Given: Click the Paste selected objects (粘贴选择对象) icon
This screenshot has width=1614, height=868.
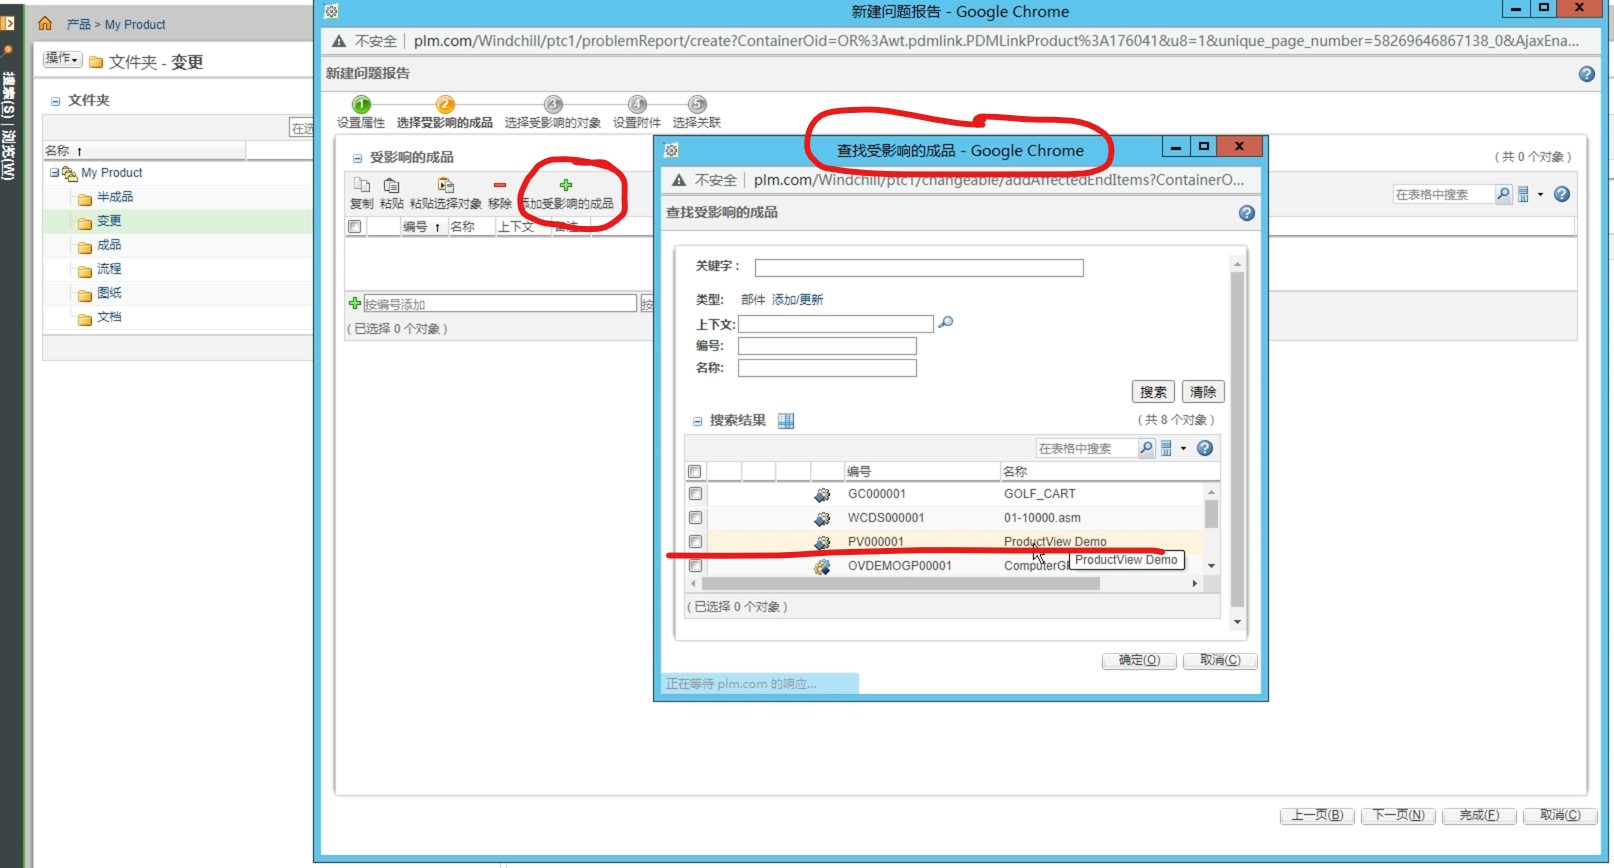Looking at the screenshot, I should click(445, 185).
